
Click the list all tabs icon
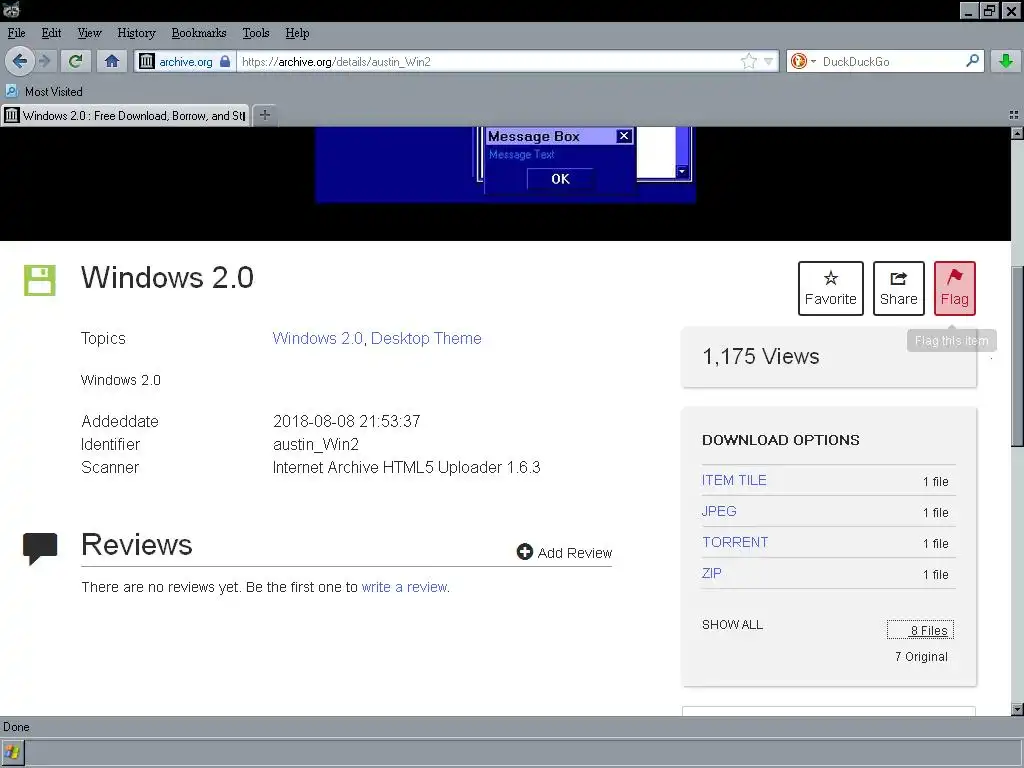[1014, 115]
